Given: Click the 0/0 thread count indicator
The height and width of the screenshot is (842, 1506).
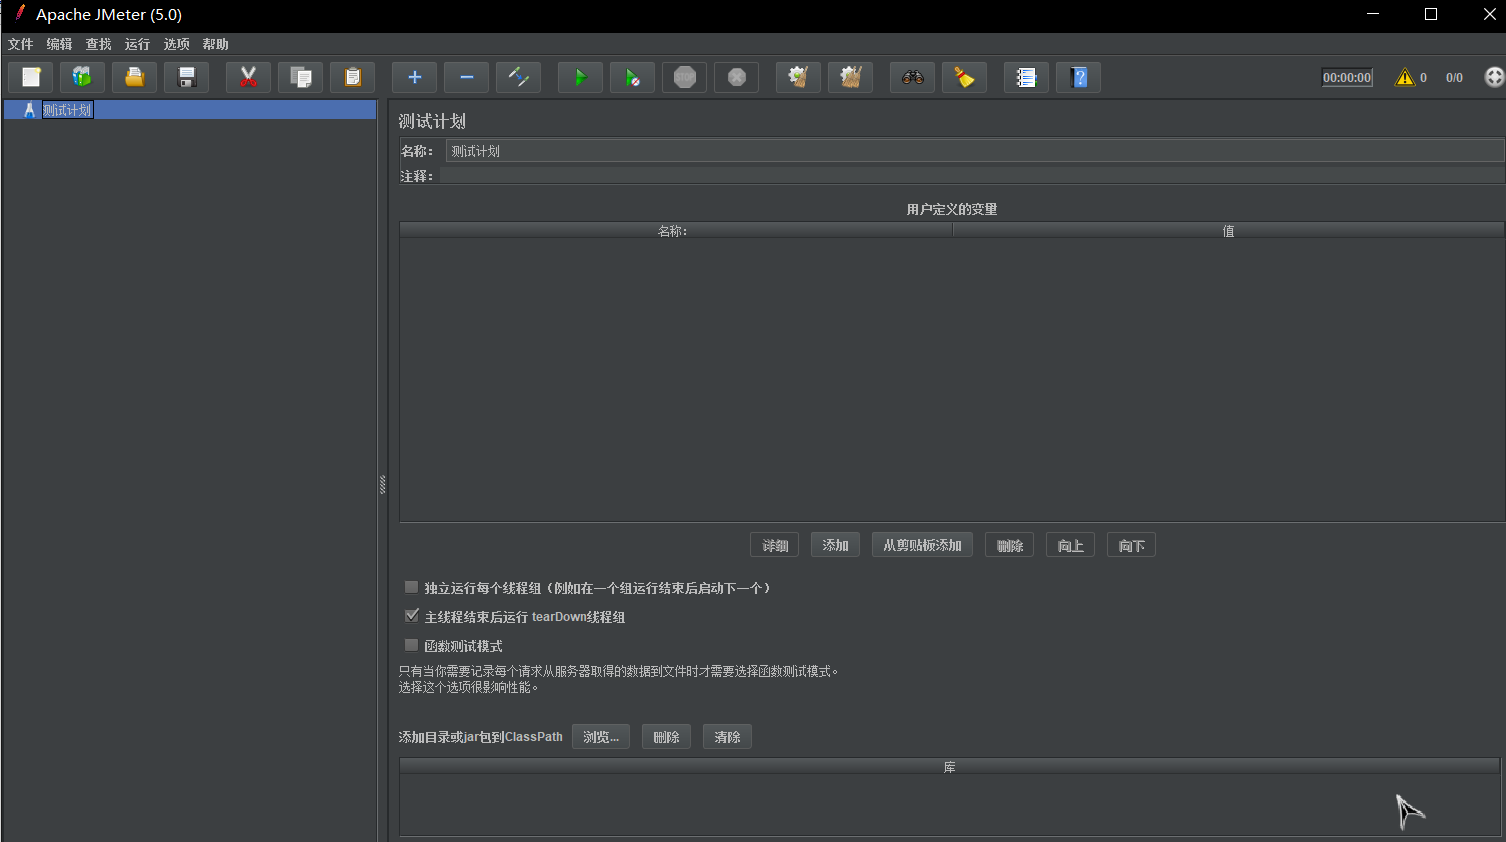Looking at the screenshot, I should pyautogui.click(x=1454, y=77).
